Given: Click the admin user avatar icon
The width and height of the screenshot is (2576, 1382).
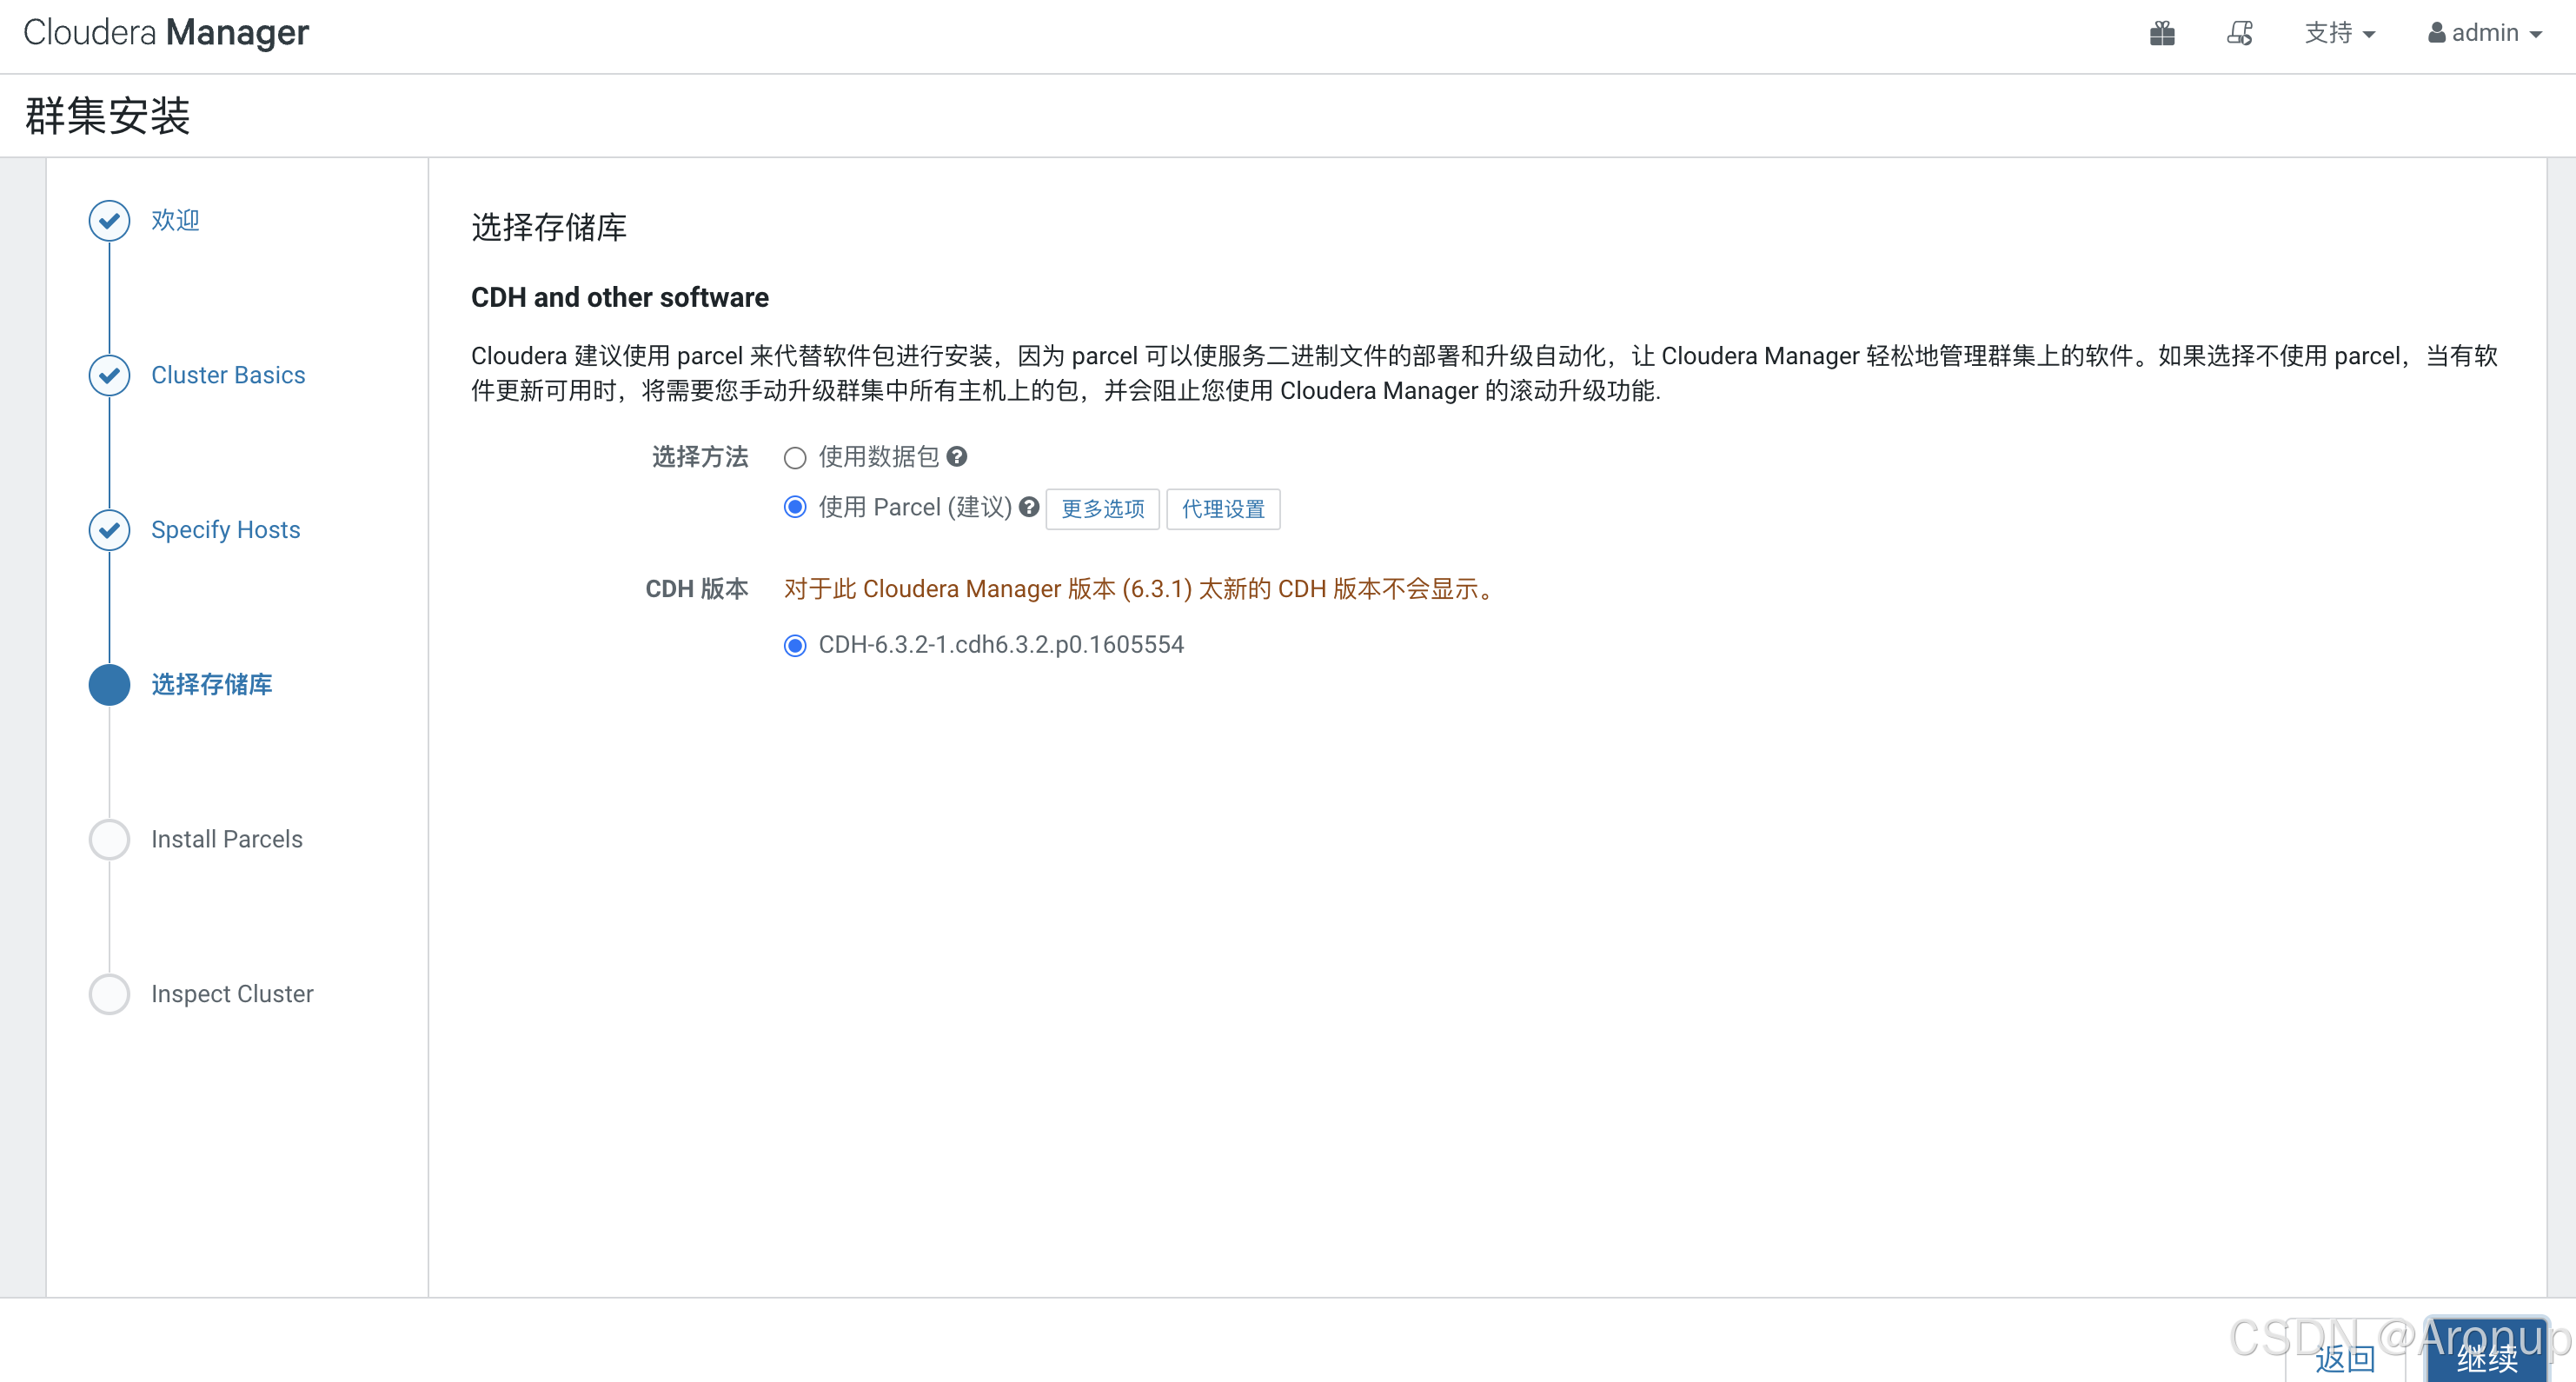Looking at the screenshot, I should tap(2437, 33).
